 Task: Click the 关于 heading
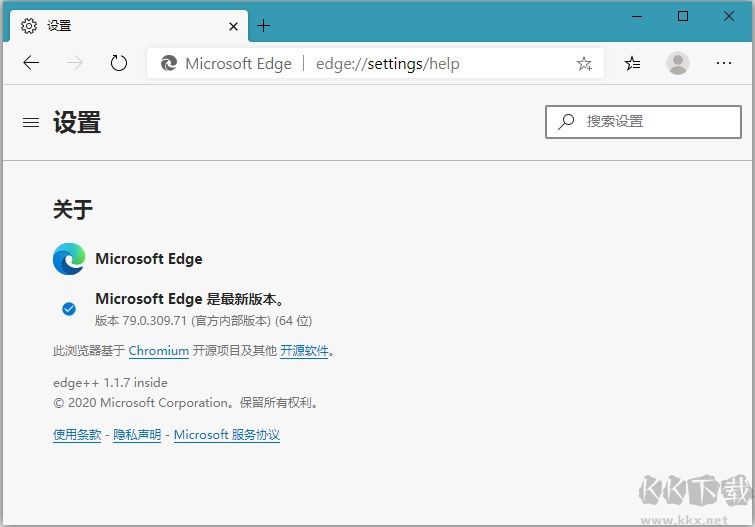(x=73, y=210)
